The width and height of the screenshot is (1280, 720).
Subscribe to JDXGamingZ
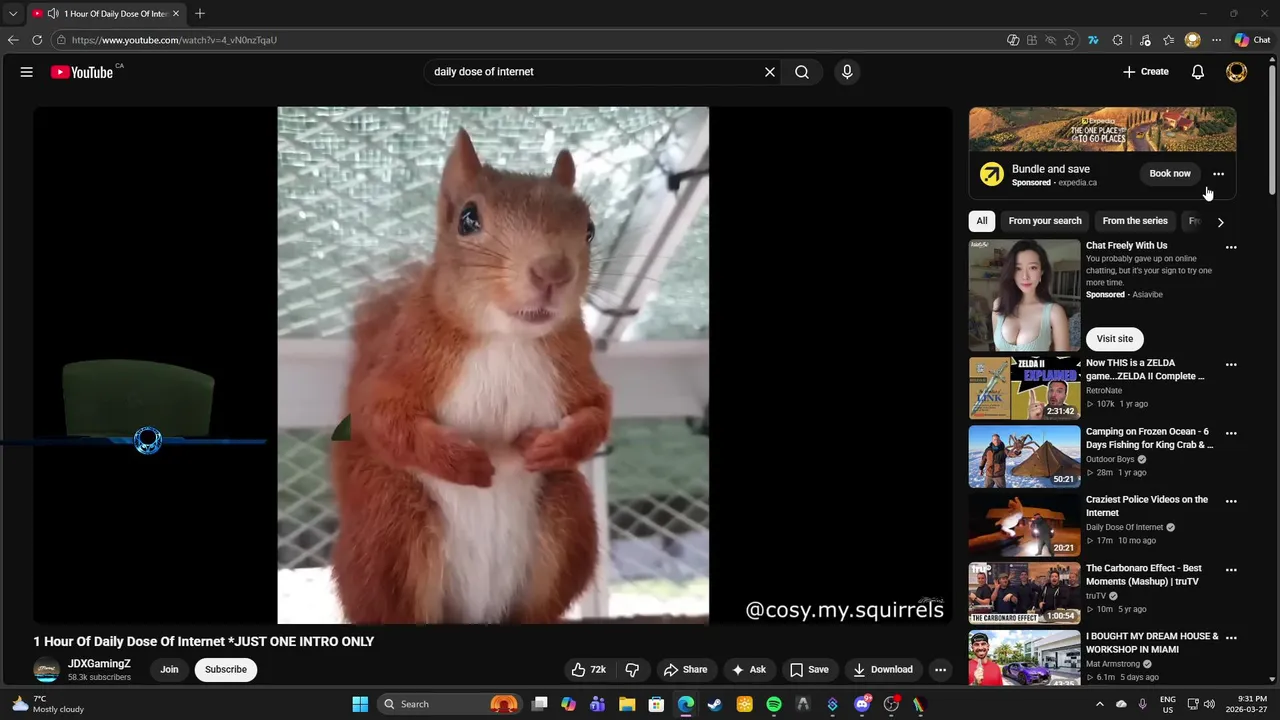226,670
